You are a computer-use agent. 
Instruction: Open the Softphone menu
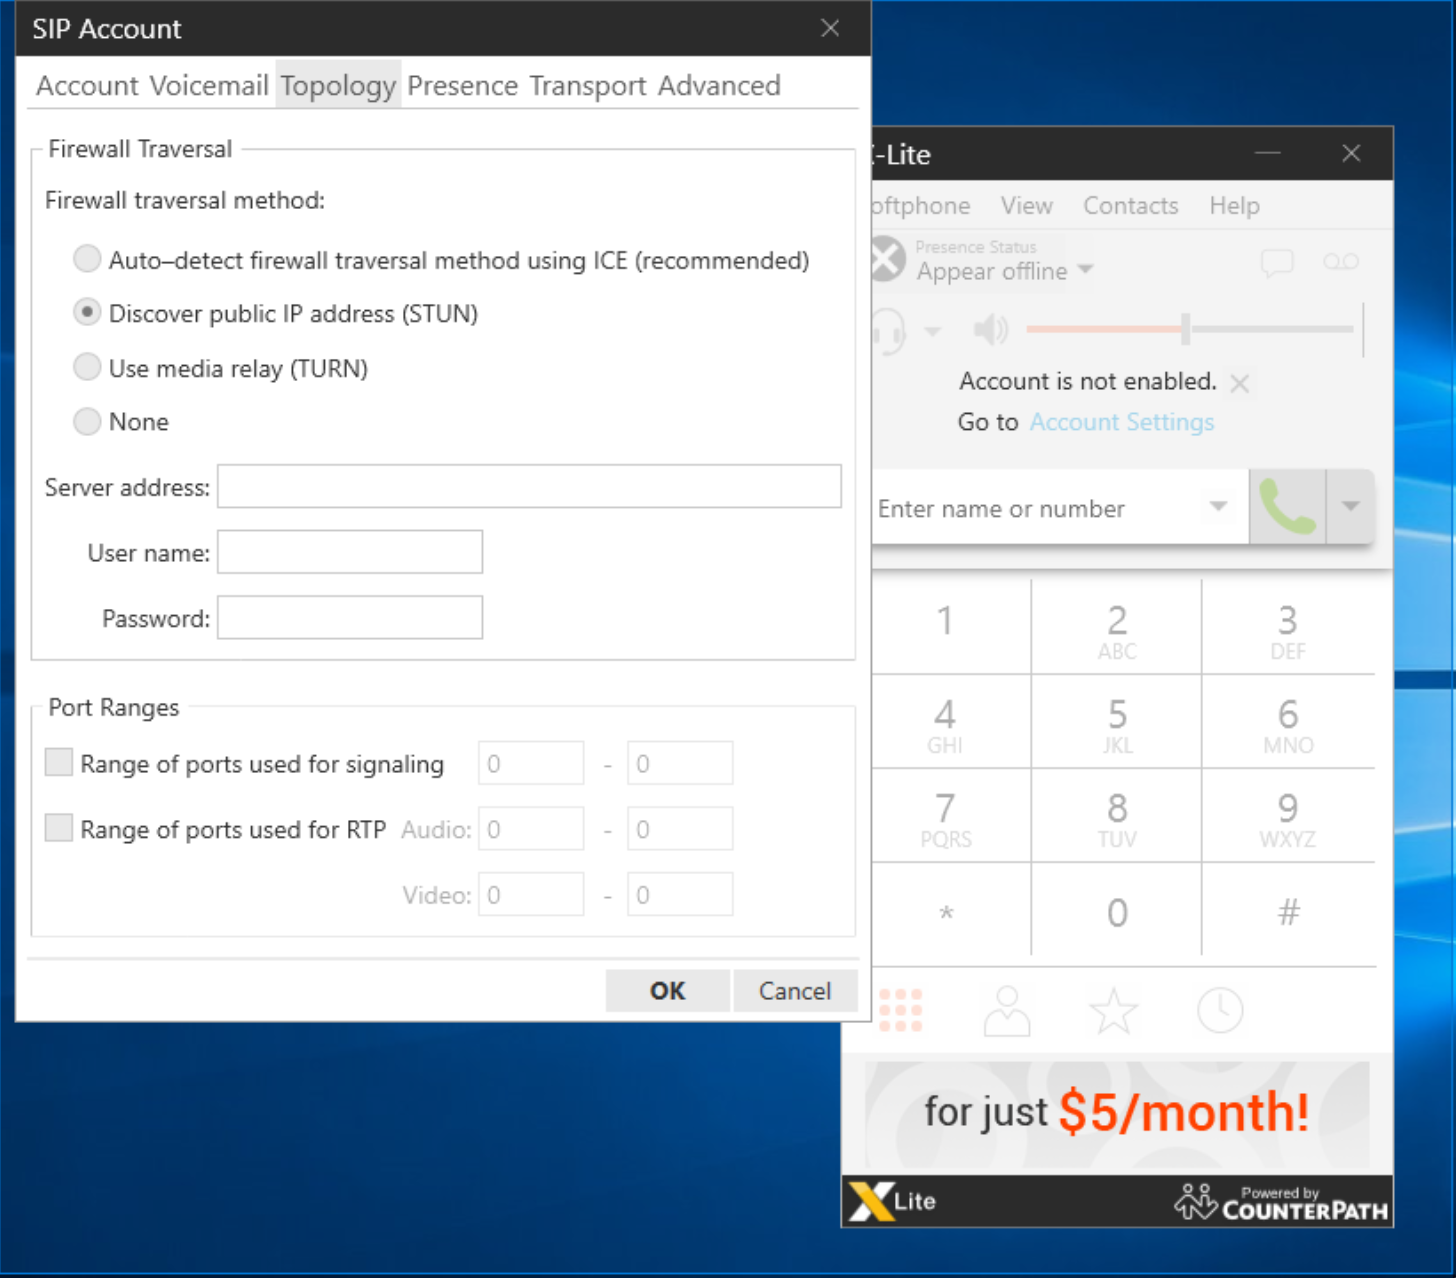921,206
